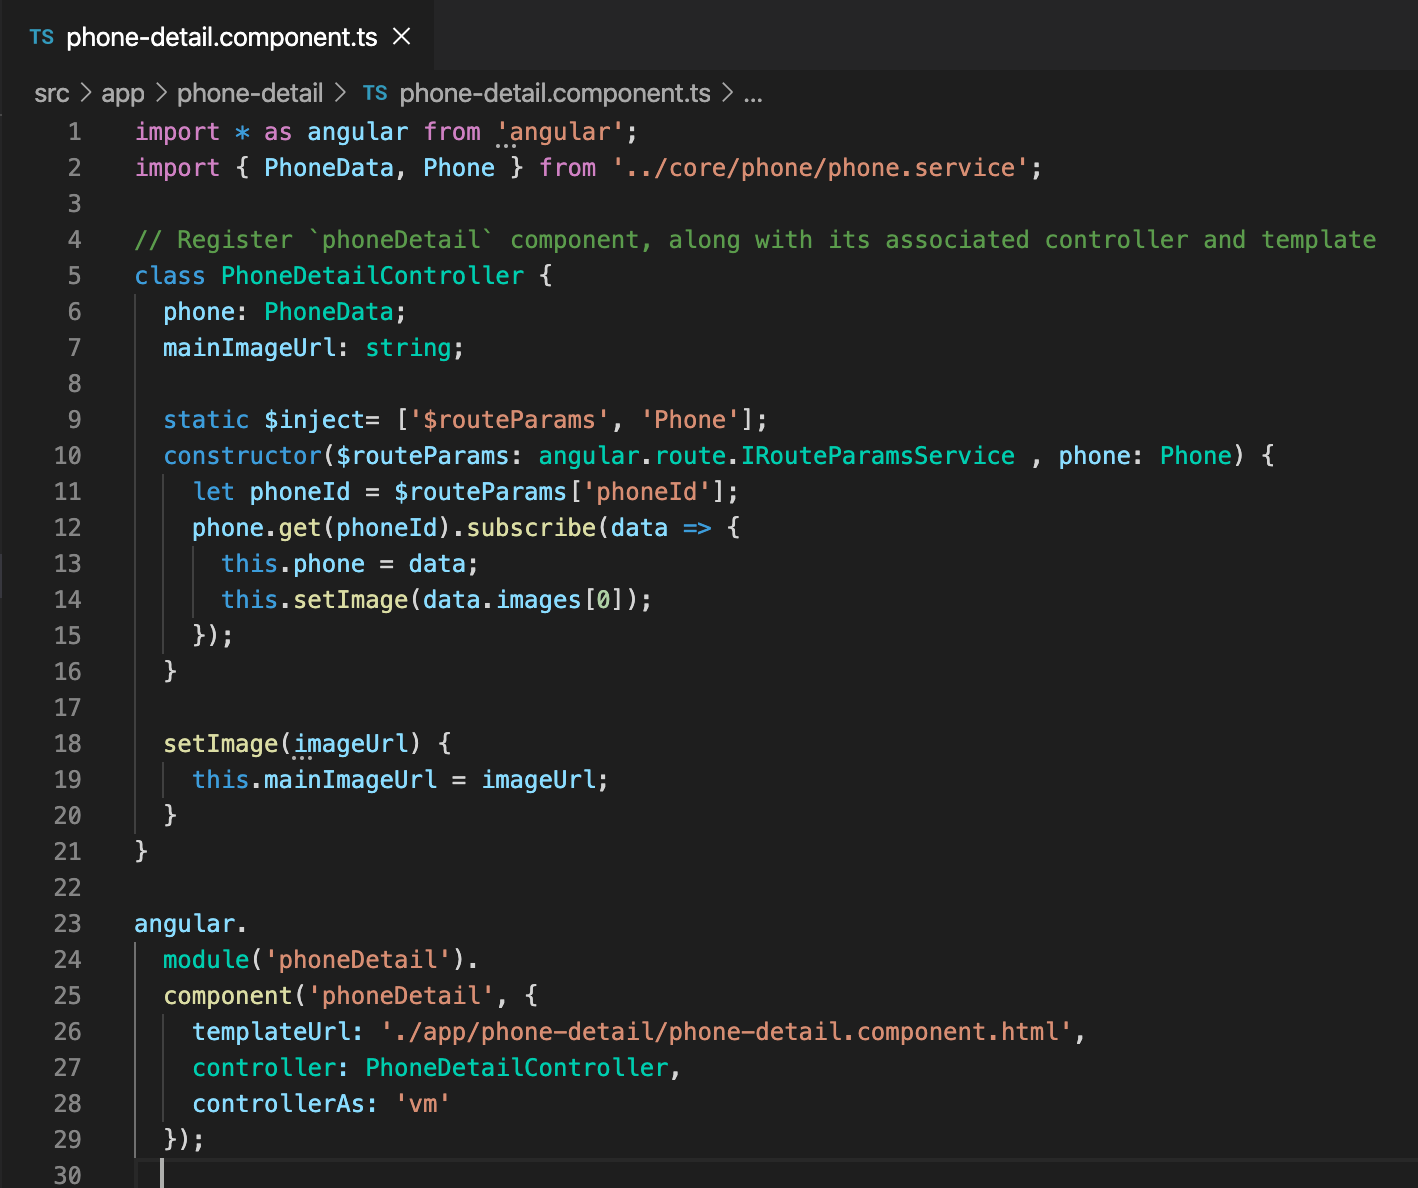Click the TS language icon on the editor tab
Screen dimensions: 1418x1188
tap(41, 36)
